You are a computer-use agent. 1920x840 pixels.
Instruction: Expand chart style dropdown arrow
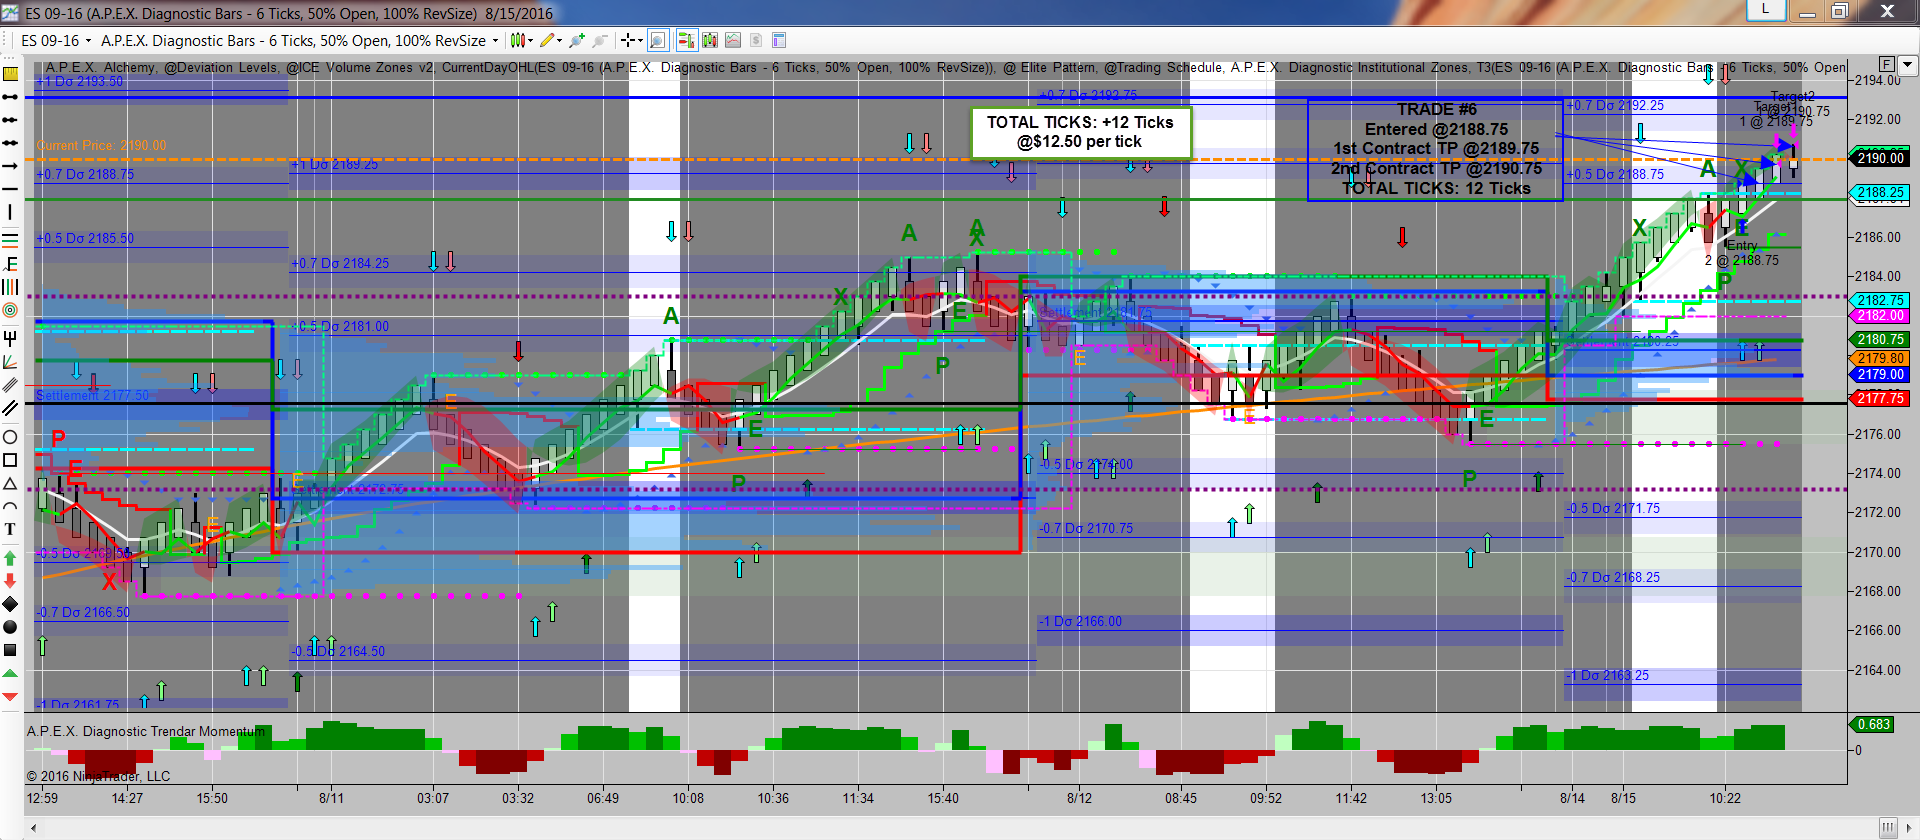pos(529,41)
